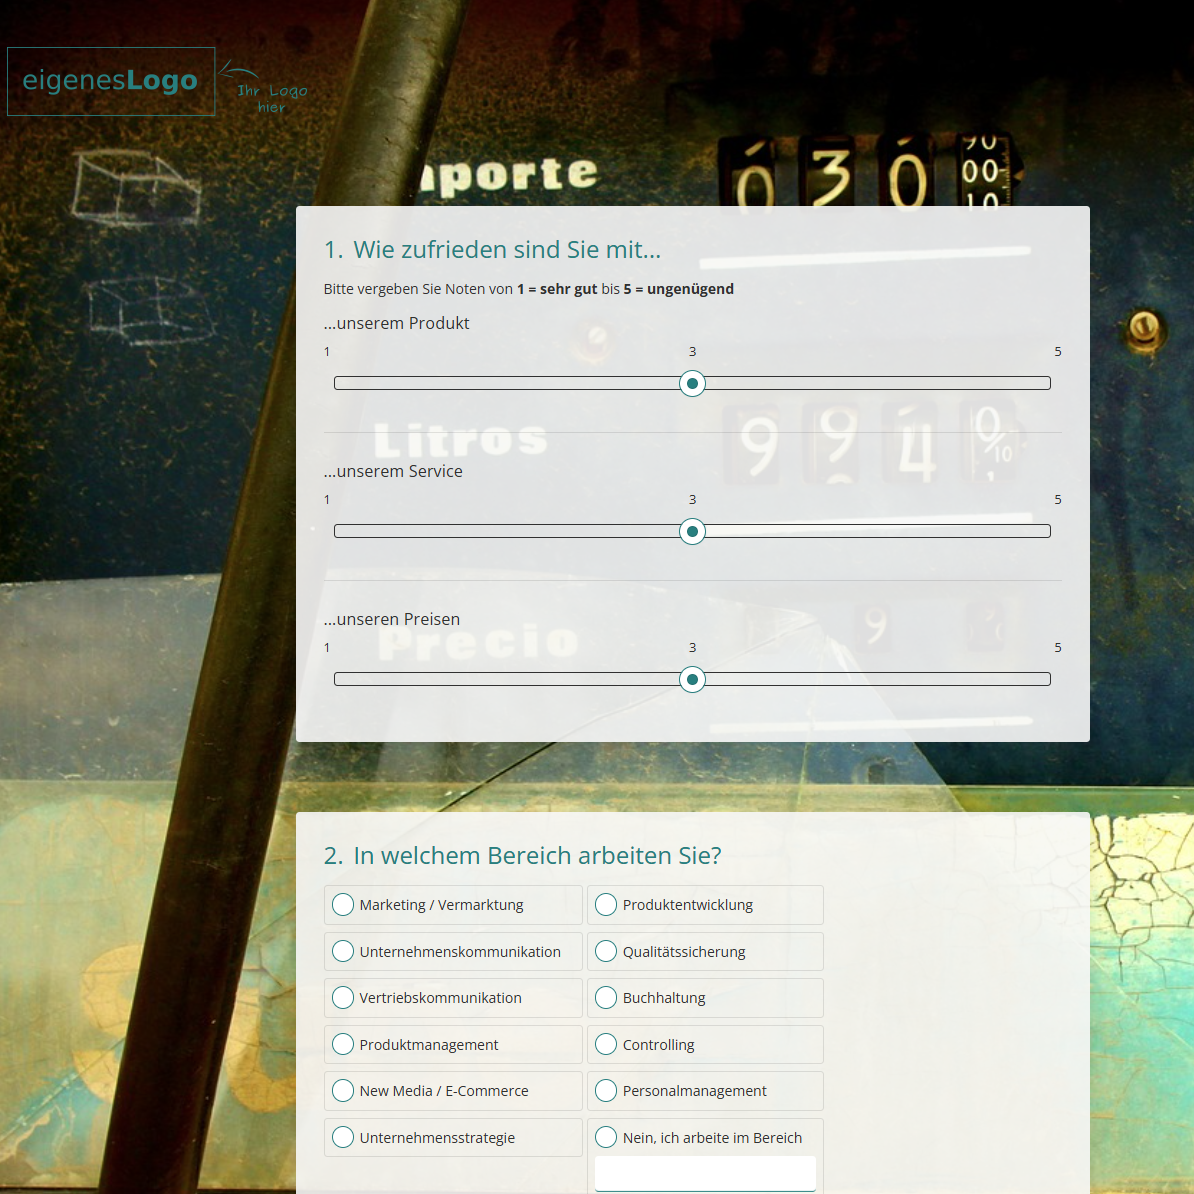
Task: Click the '...unseren Preisen' label
Action: [x=391, y=619]
